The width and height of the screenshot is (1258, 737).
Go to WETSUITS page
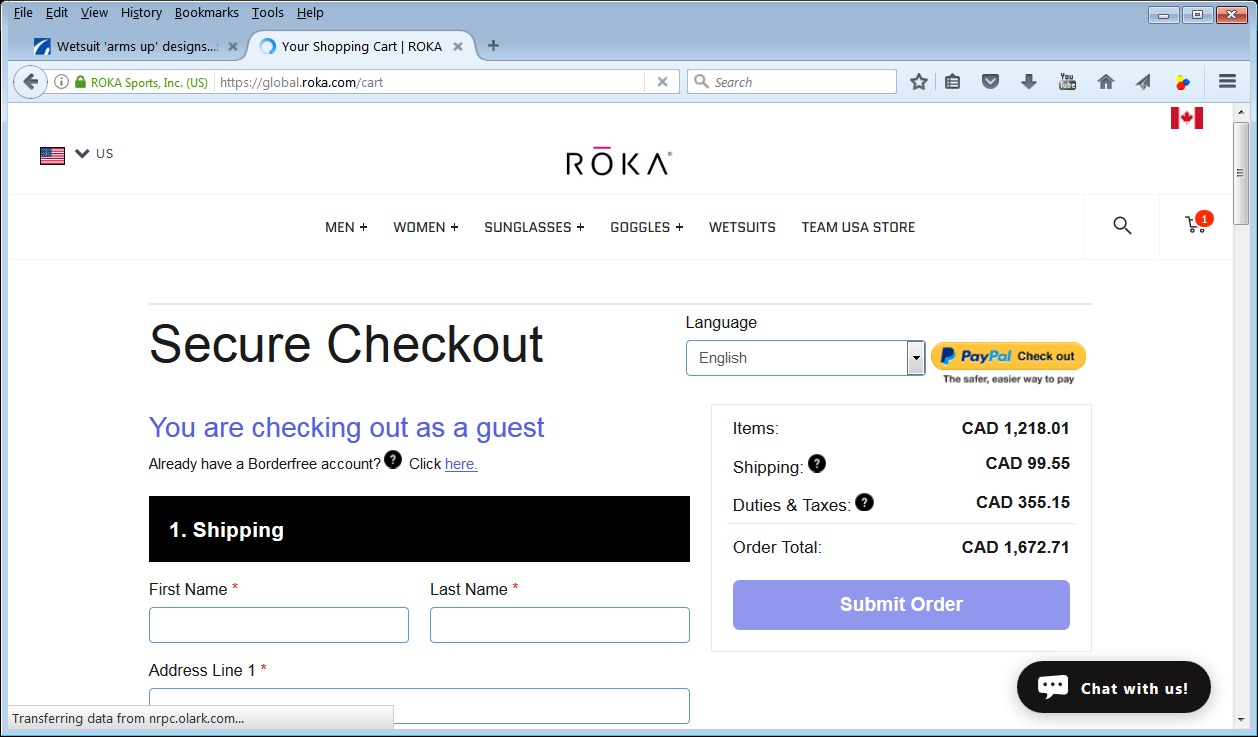pos(742,227)
